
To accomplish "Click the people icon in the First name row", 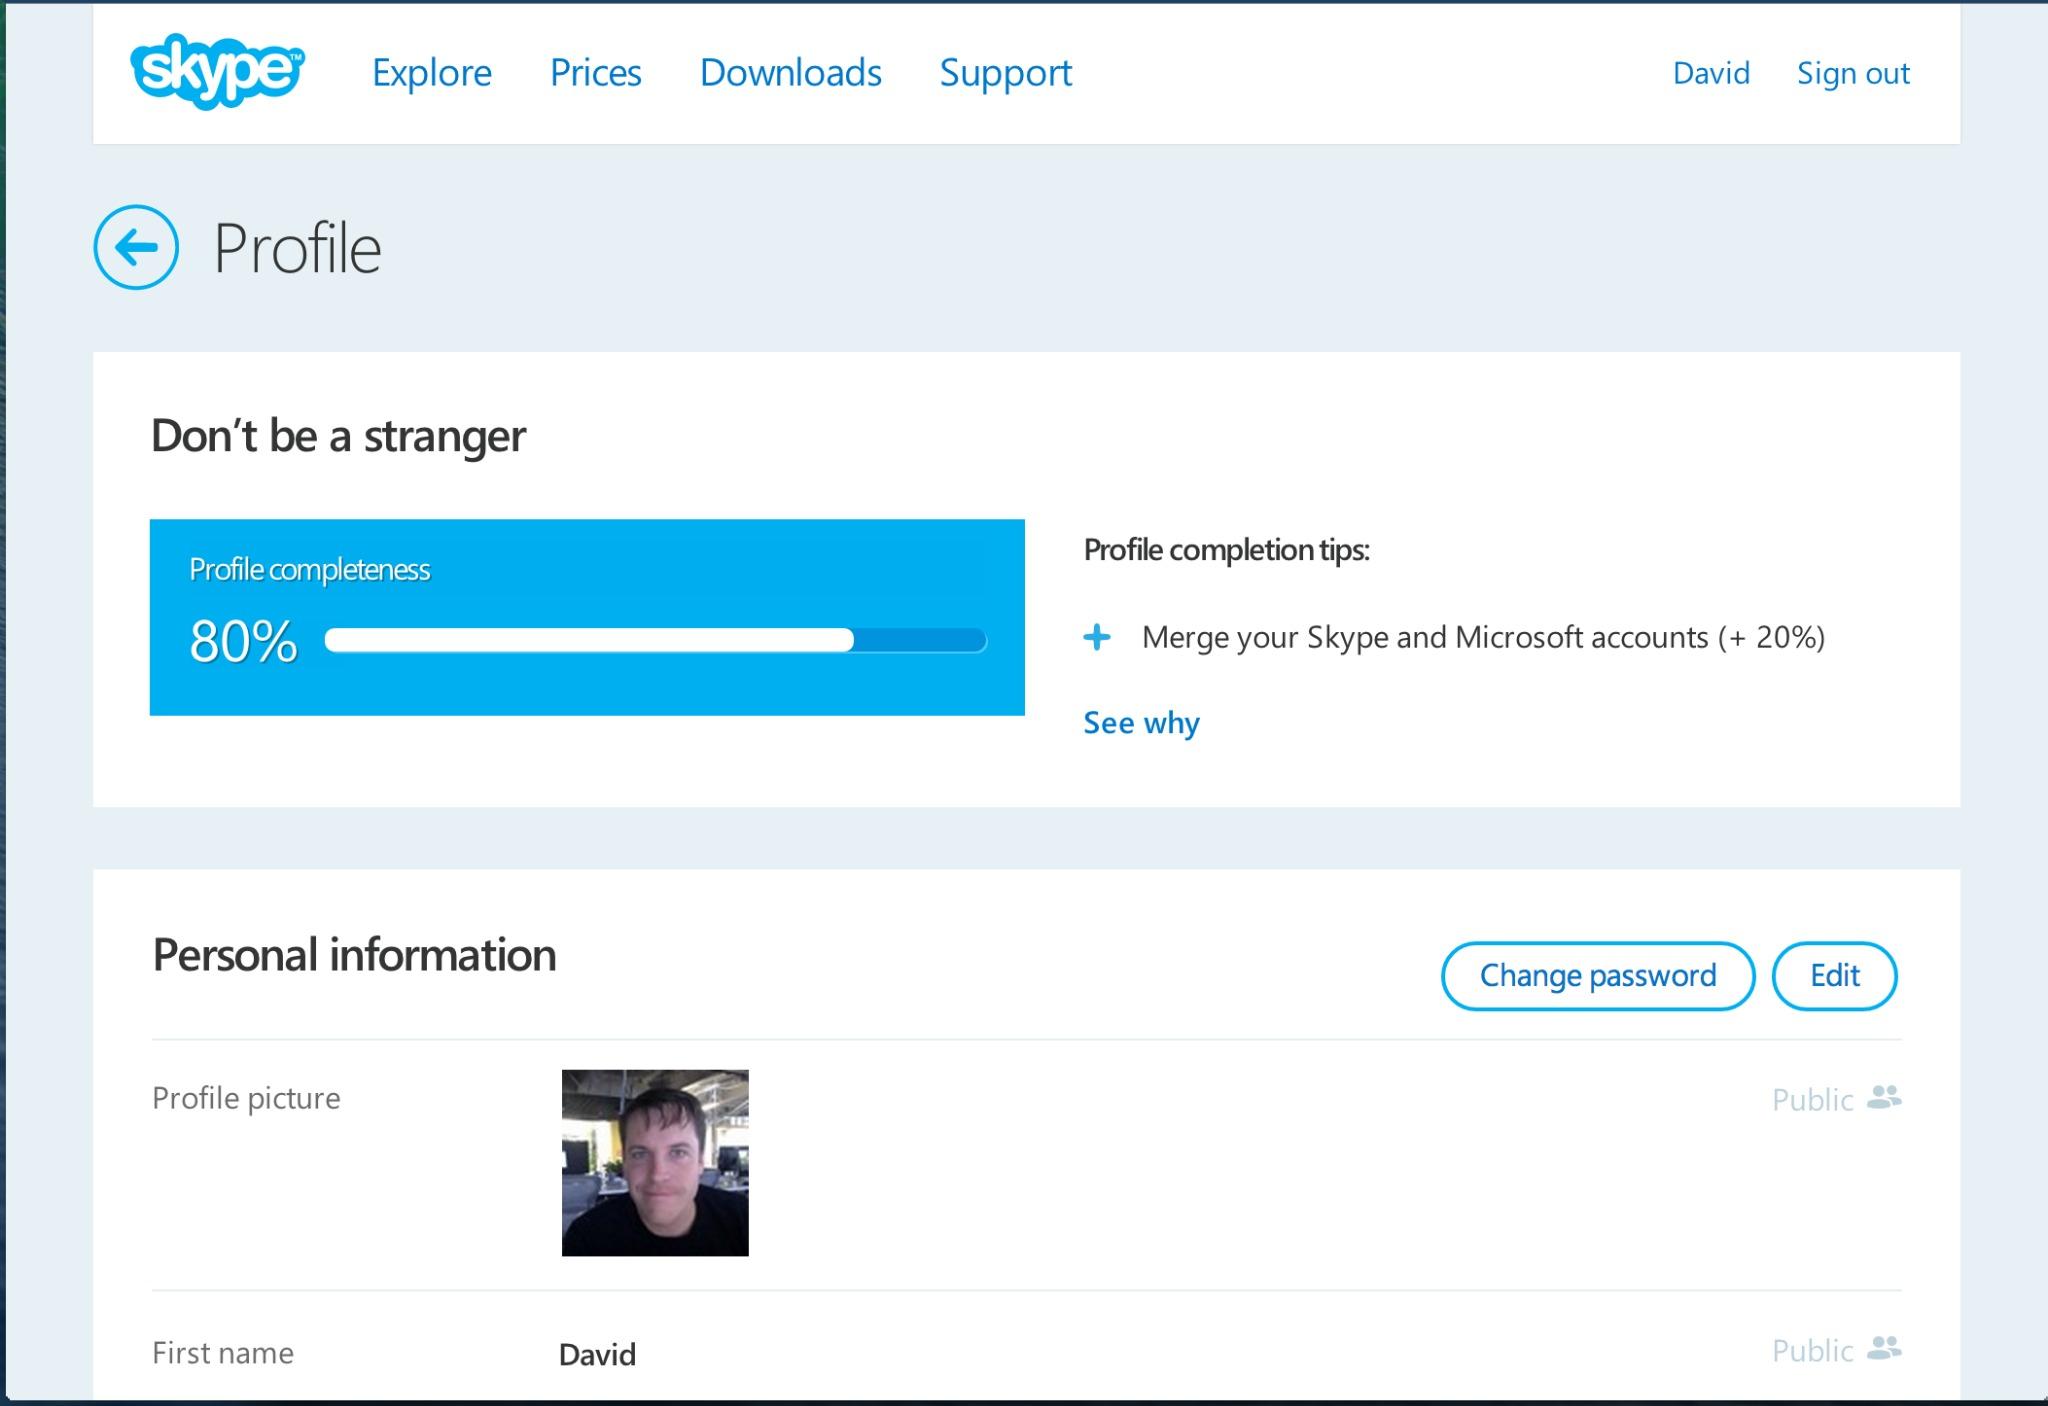I will click(x=1884, y=1349).
